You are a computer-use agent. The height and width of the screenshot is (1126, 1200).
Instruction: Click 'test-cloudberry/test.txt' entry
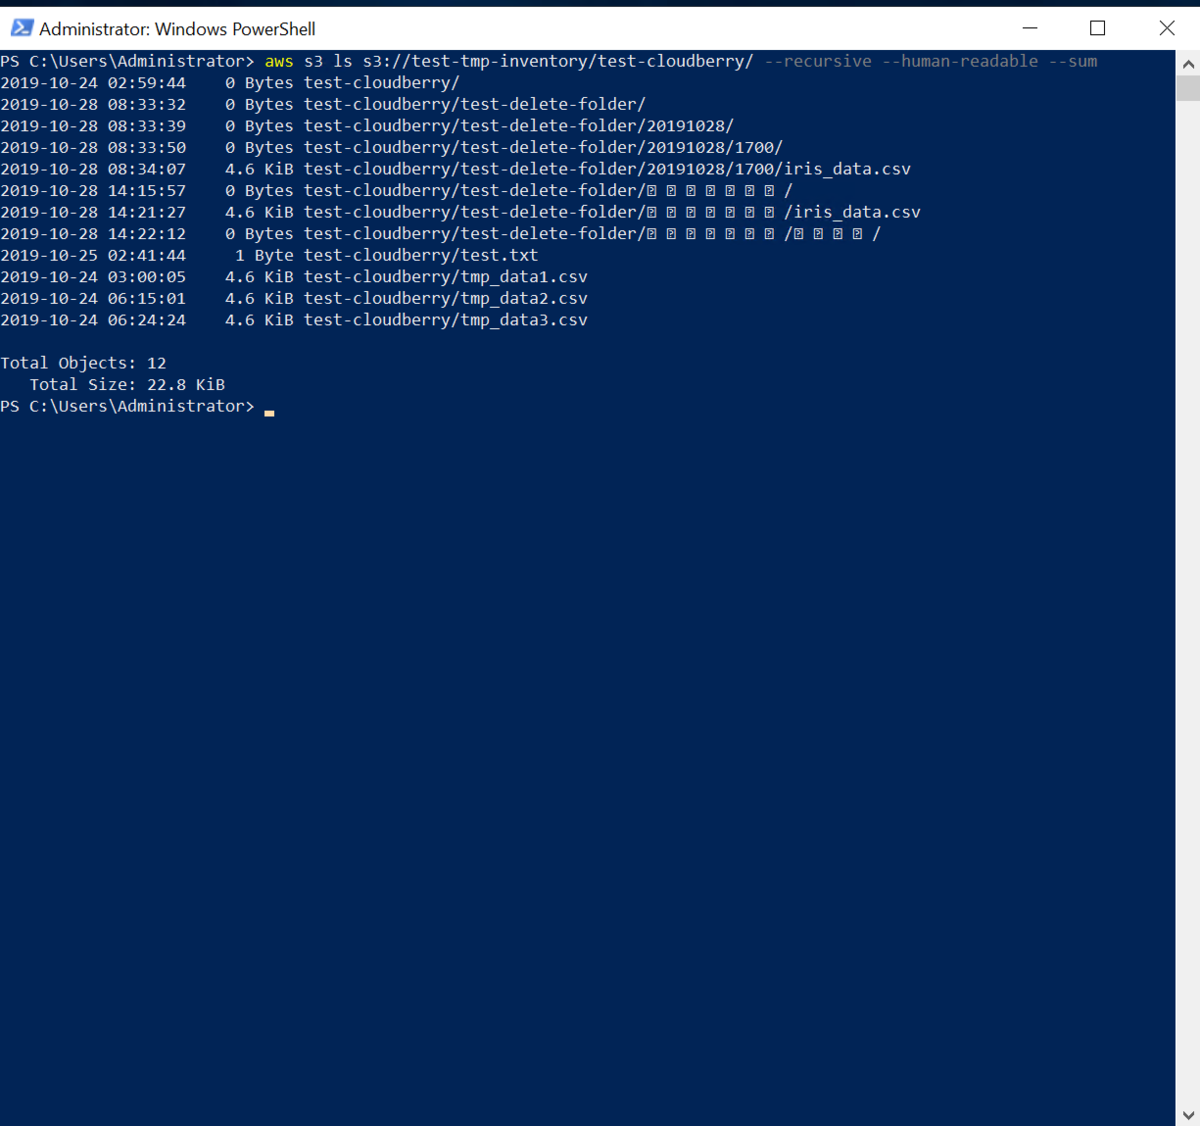coord(421,255)
